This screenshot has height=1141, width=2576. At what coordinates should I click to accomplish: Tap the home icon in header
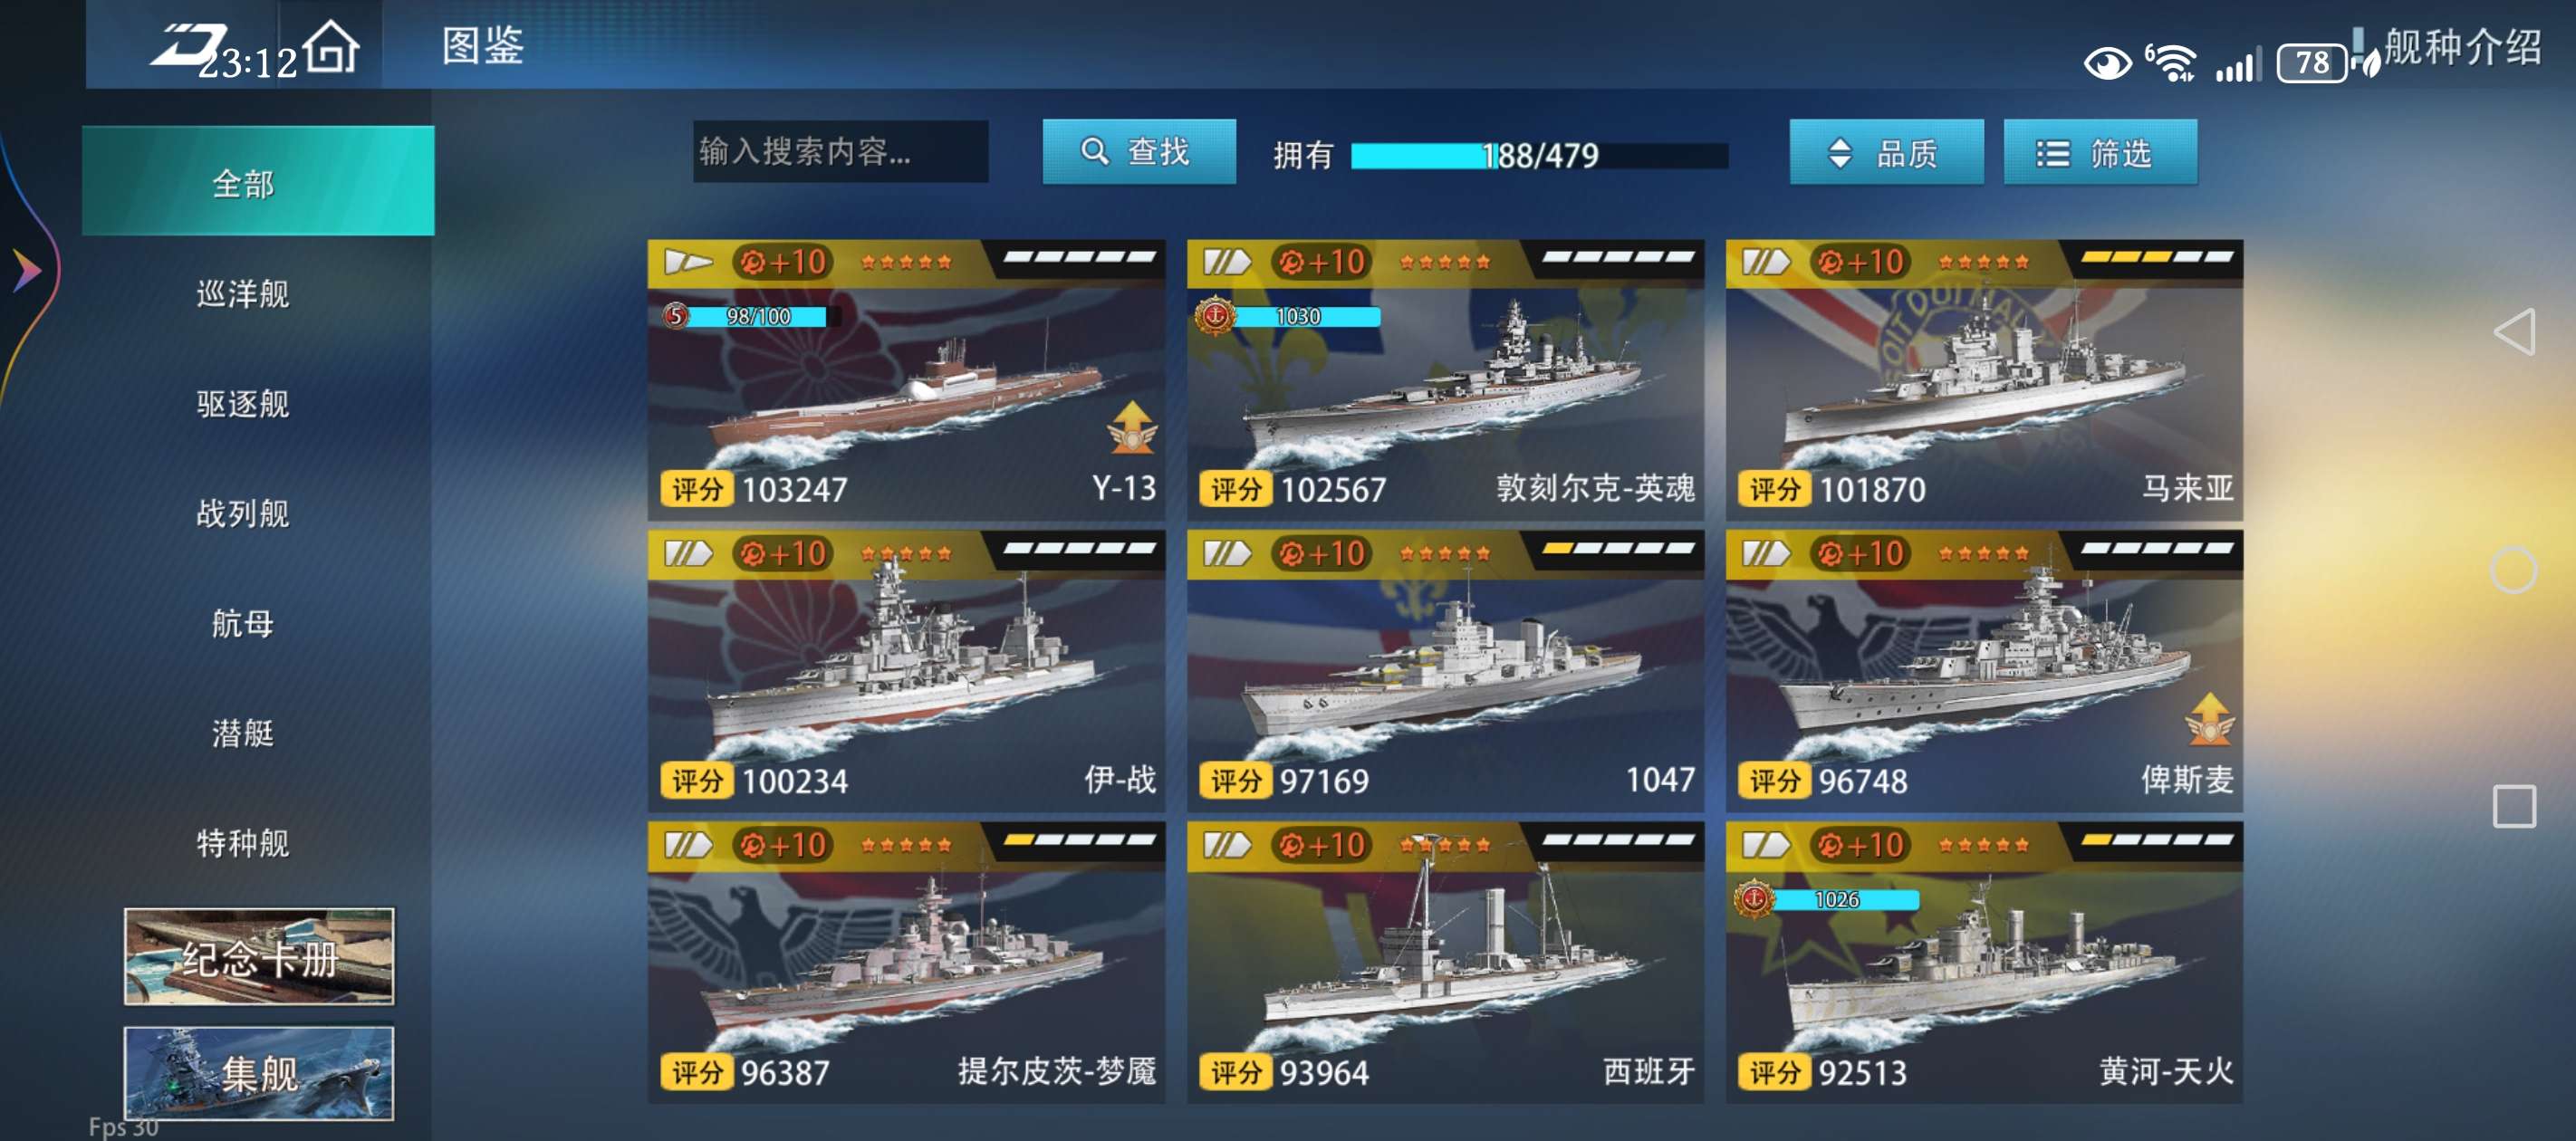tap(331, 46)
